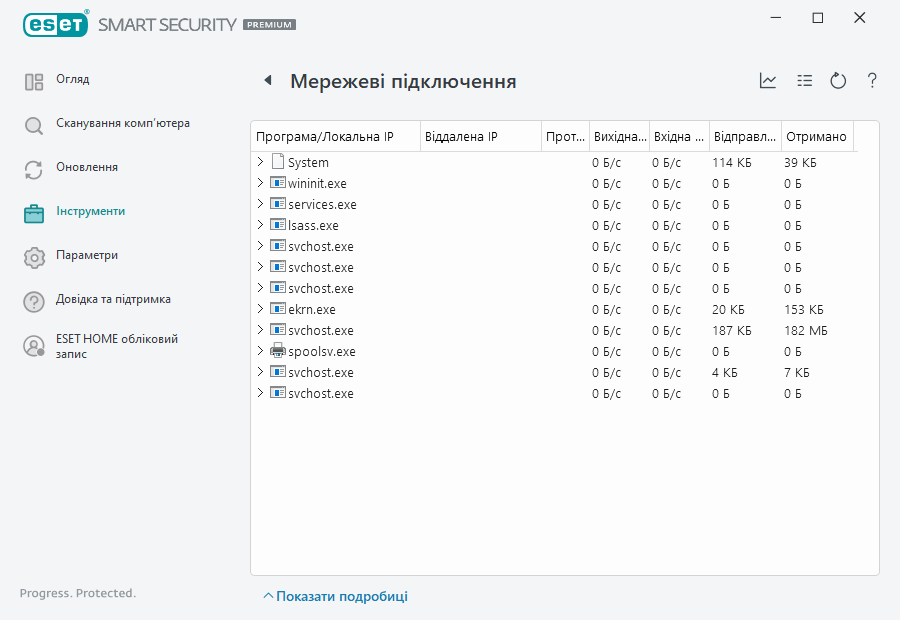The height and width of the screenshot is (620, 900).
Task: Click the Оновлення refresh icon in sidebar
Action: [33, 167]
